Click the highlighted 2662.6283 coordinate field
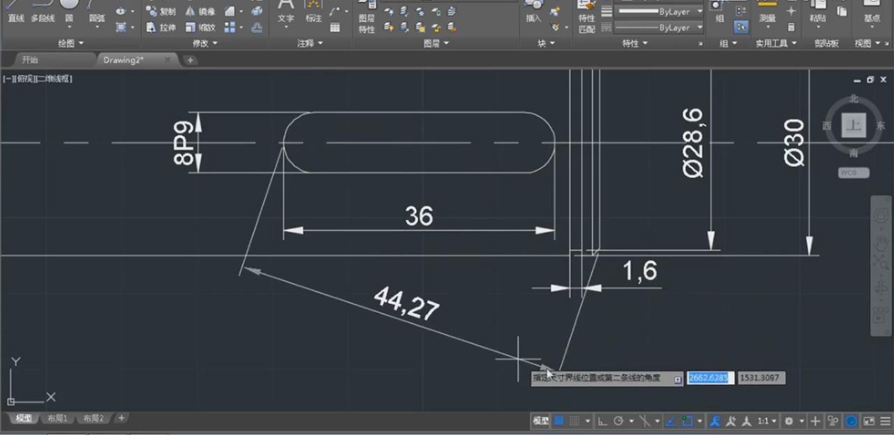The image size is (894, 435). point(710,378)
